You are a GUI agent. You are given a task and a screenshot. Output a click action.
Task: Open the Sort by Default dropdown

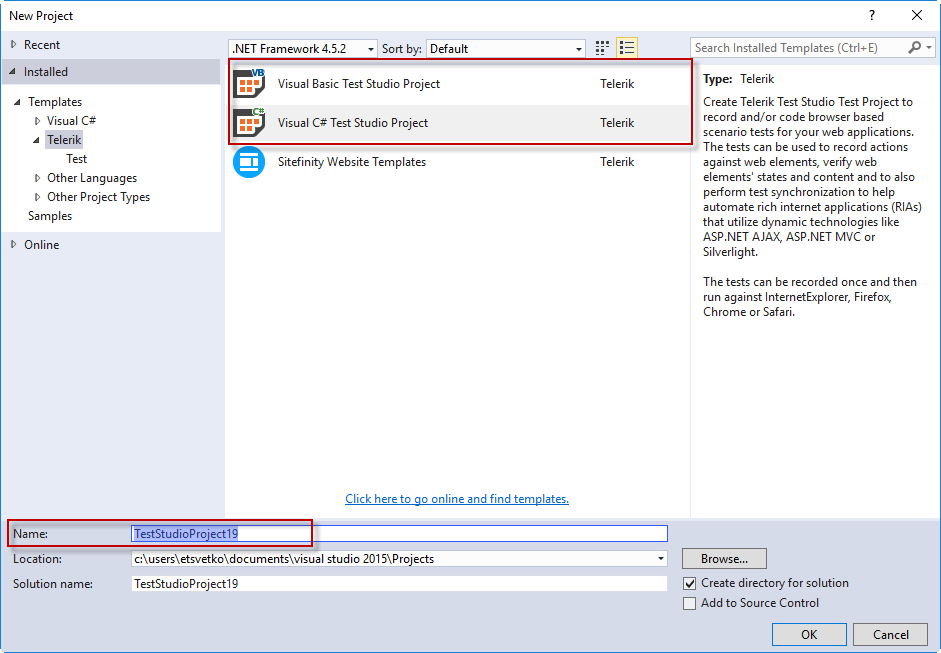point(506,49)
